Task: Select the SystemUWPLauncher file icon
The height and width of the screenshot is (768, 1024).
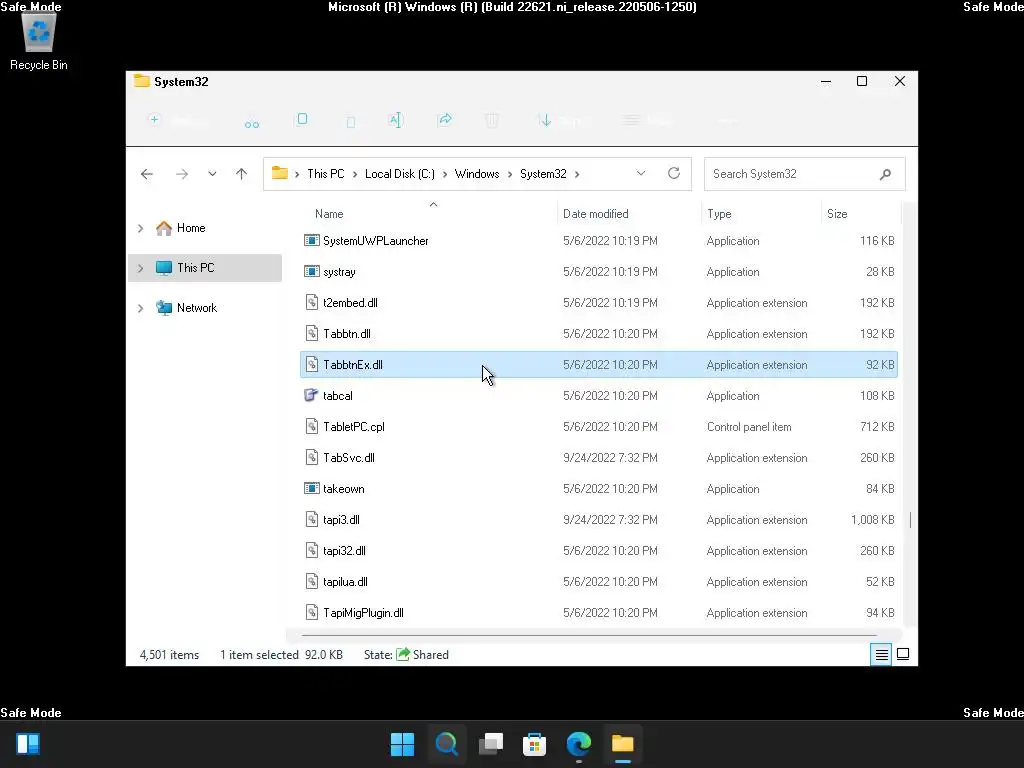Action: pyautogui.click(x=312, y=240)
